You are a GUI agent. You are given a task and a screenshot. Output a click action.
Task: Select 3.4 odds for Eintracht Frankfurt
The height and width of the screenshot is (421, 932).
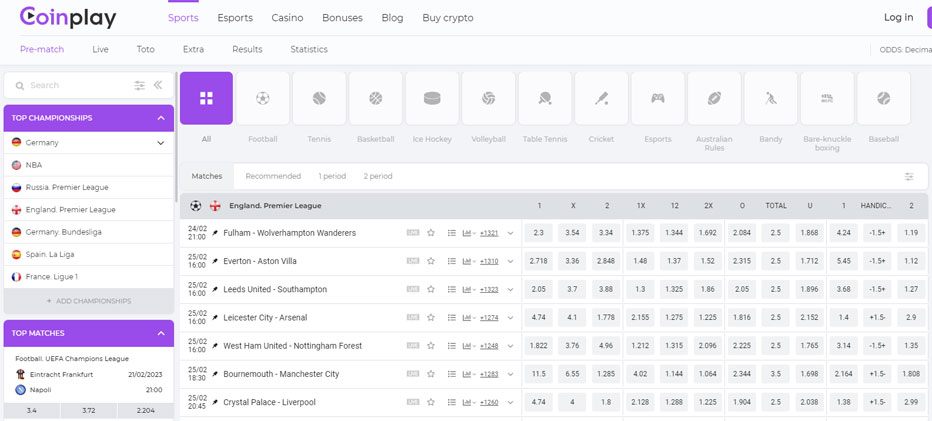tap(32, 410)
